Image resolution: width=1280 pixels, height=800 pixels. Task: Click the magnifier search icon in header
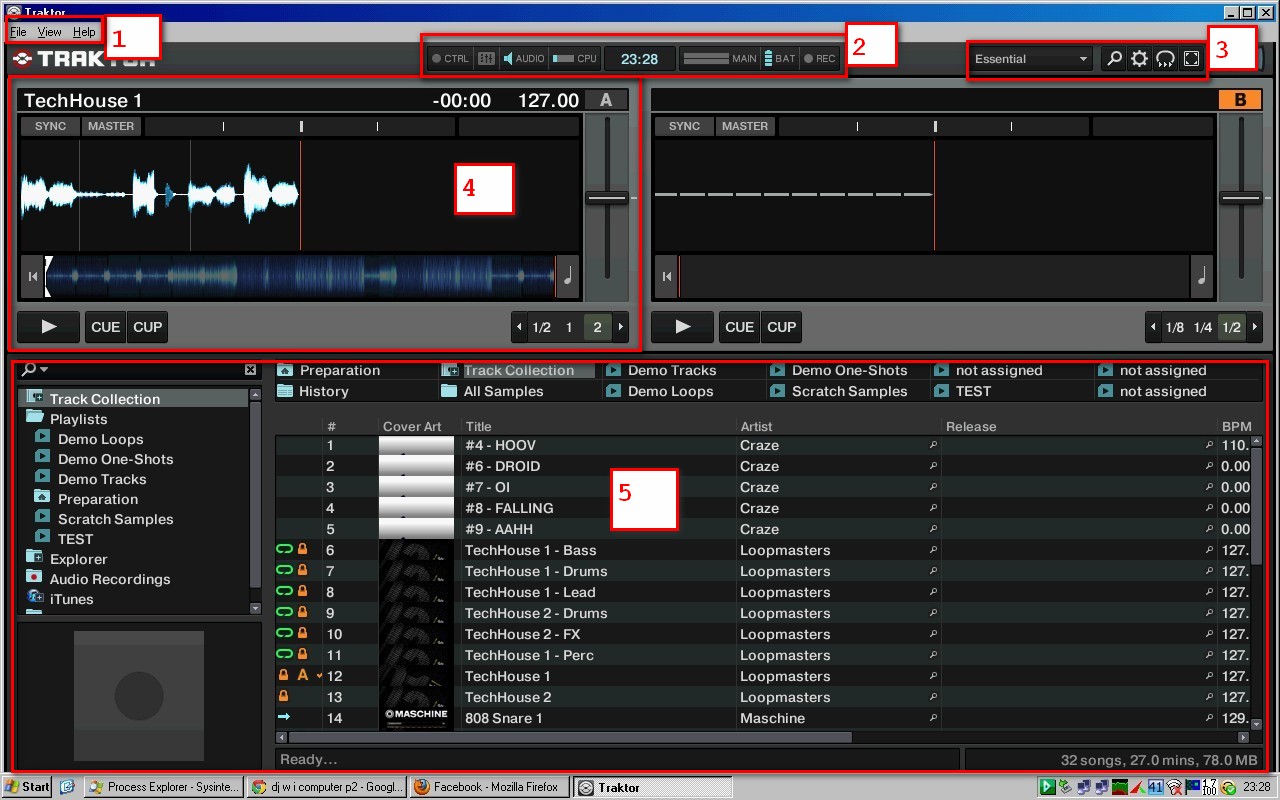[1114, 59]
